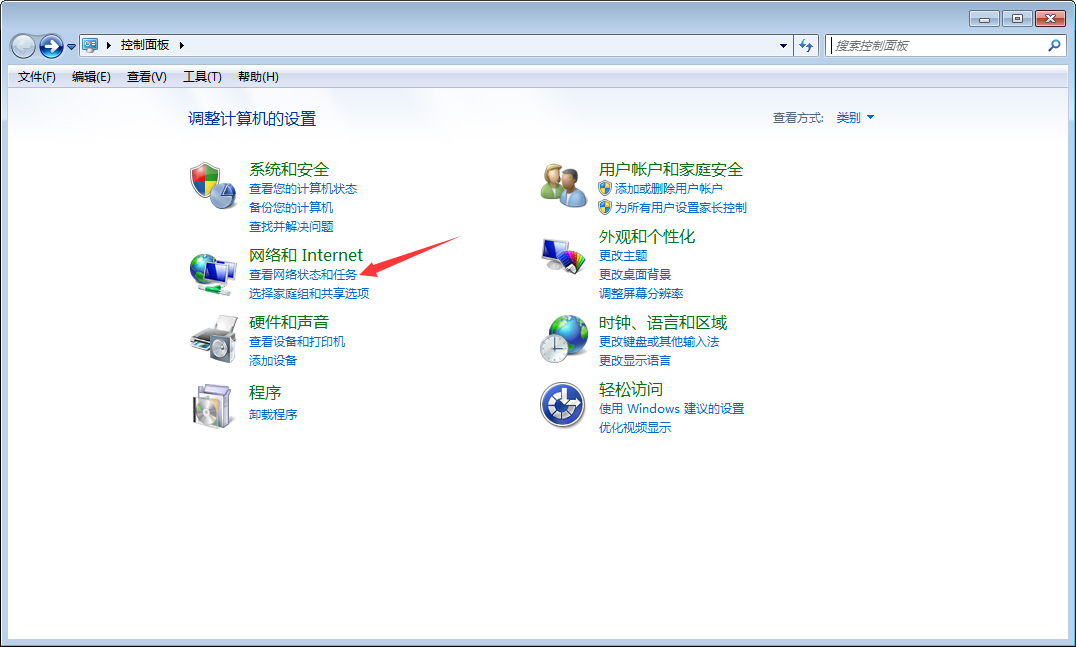Open the address bar history dropdown arrow

point(783,45)
